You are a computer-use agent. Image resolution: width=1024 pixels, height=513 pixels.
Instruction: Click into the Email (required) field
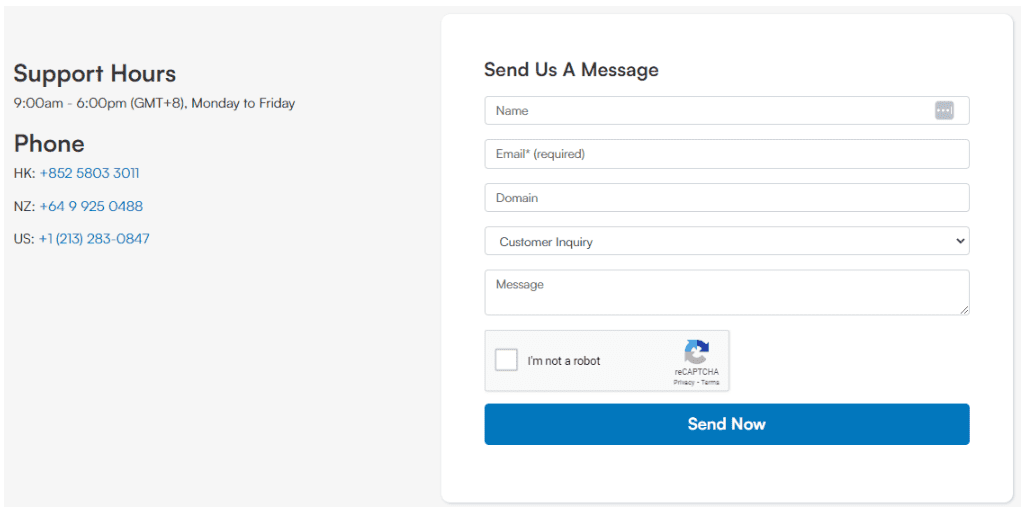pyautogui.click(x=727, y=154)
